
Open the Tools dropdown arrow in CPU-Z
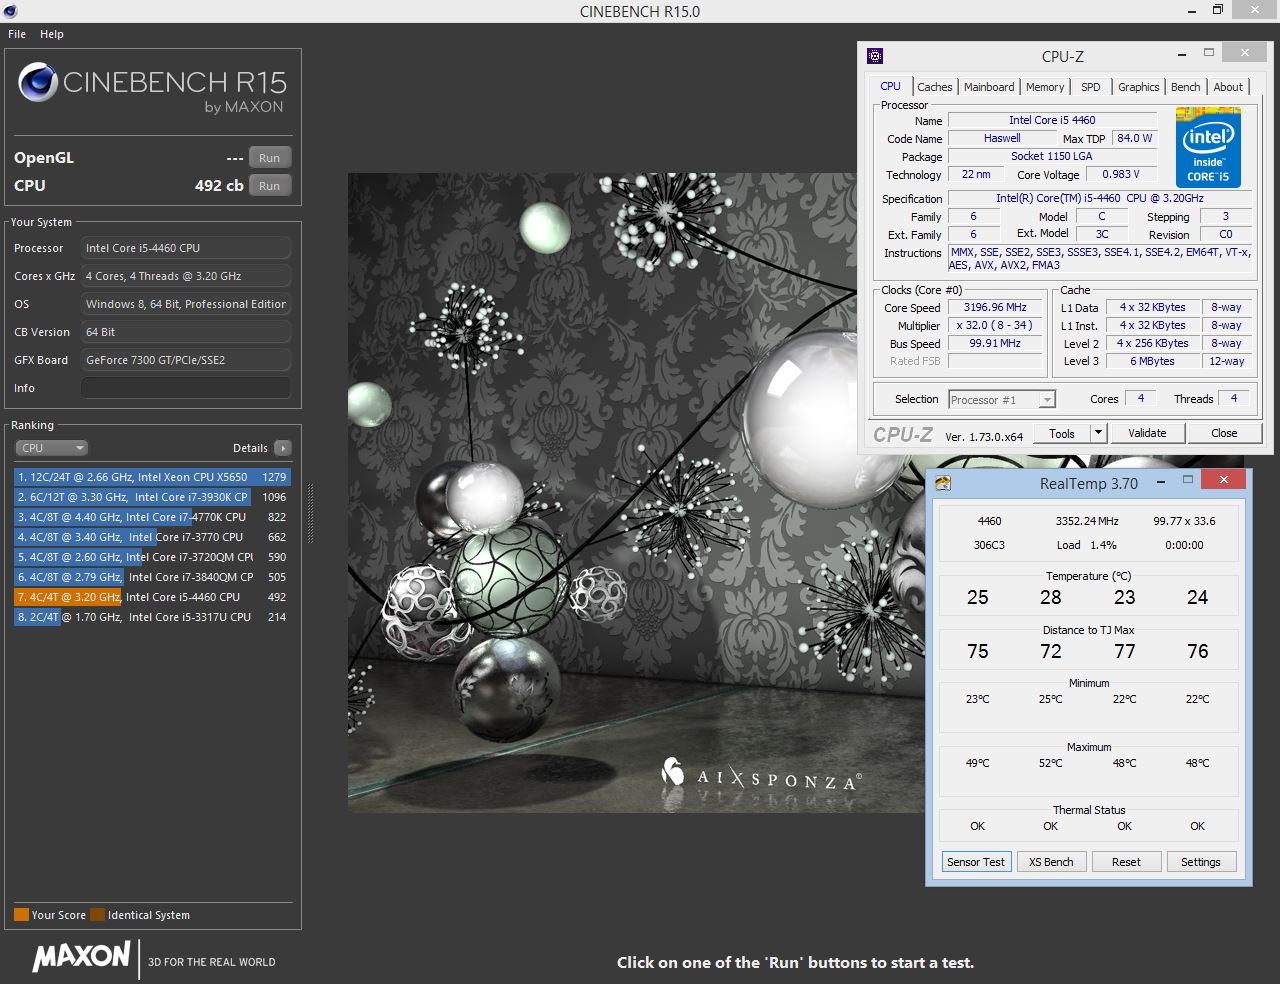point(1098,433)
